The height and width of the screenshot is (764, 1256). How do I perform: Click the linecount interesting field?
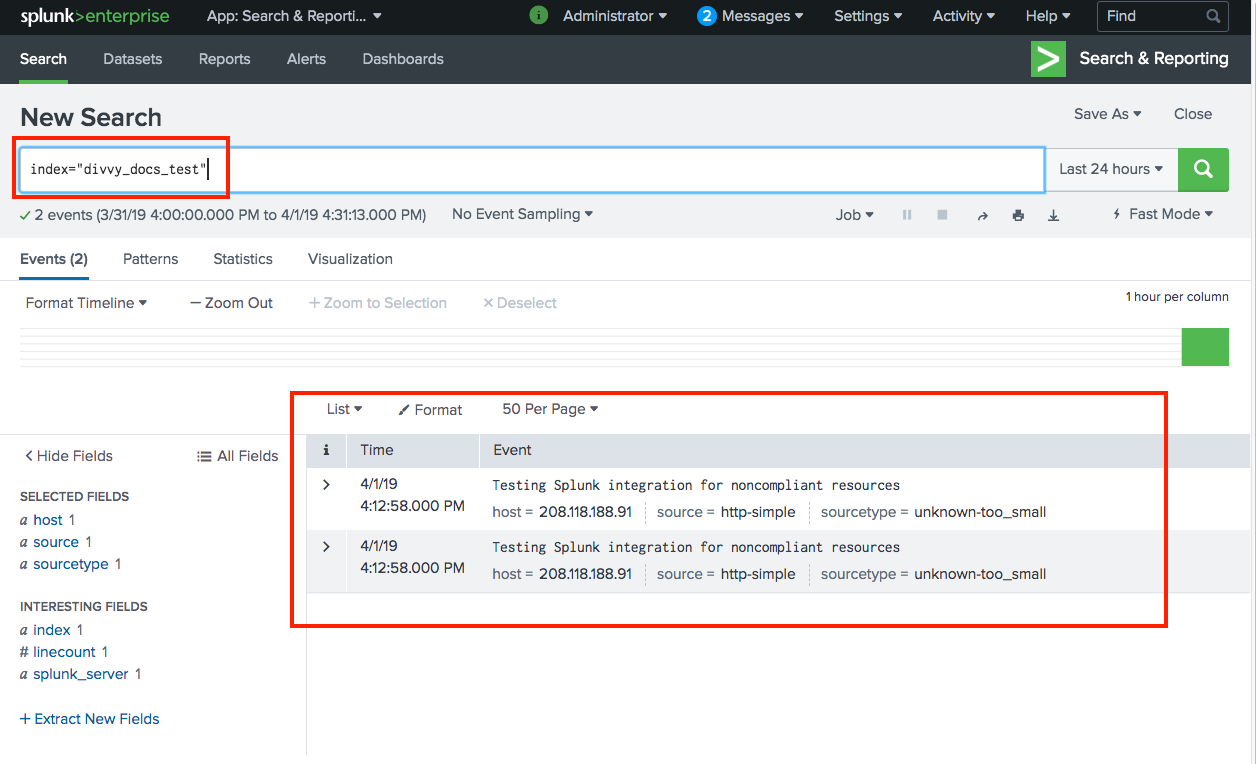pyautogui.click(x=64, y=652)
